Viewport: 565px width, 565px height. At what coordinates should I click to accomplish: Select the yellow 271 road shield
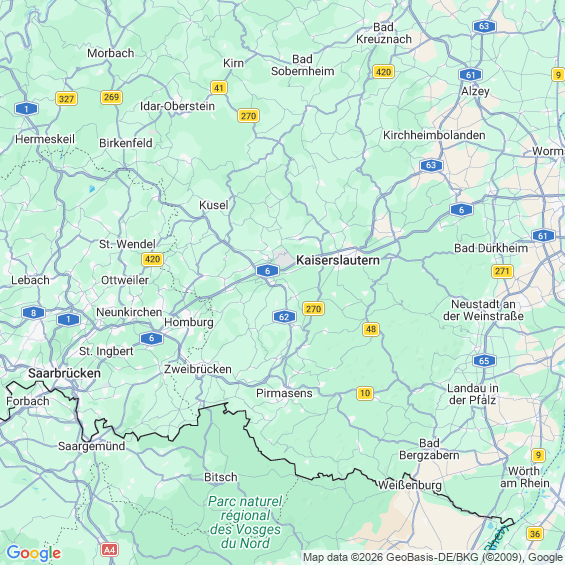(x=502, y=271)
